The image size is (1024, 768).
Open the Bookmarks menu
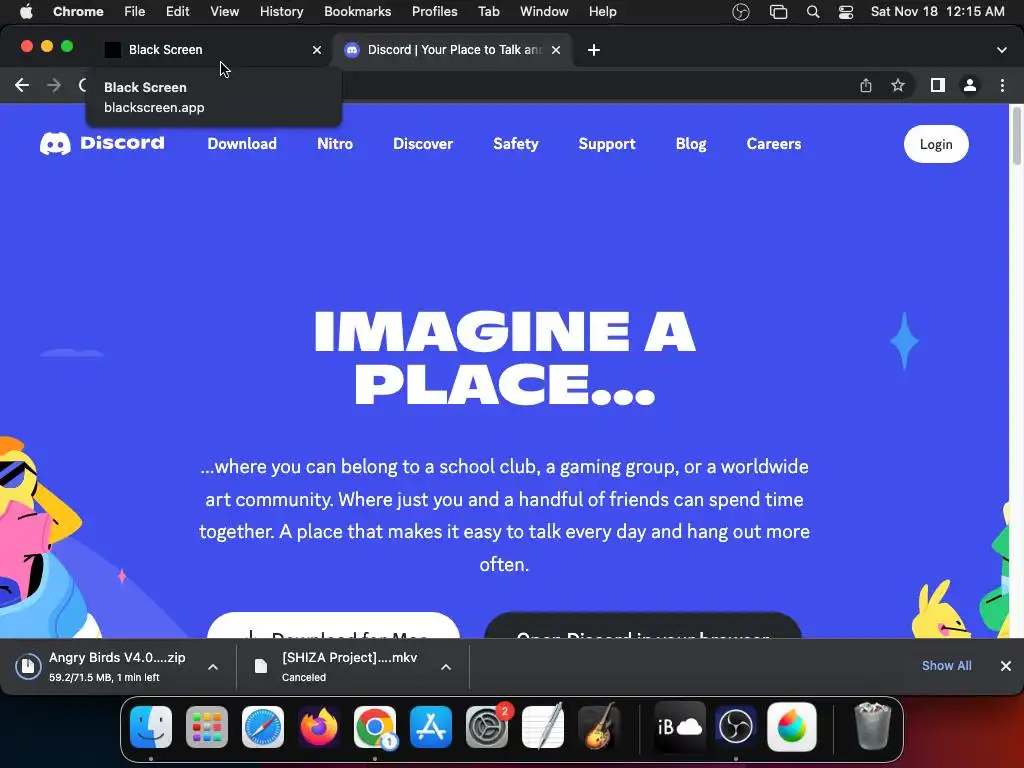[x=357, y=12]
